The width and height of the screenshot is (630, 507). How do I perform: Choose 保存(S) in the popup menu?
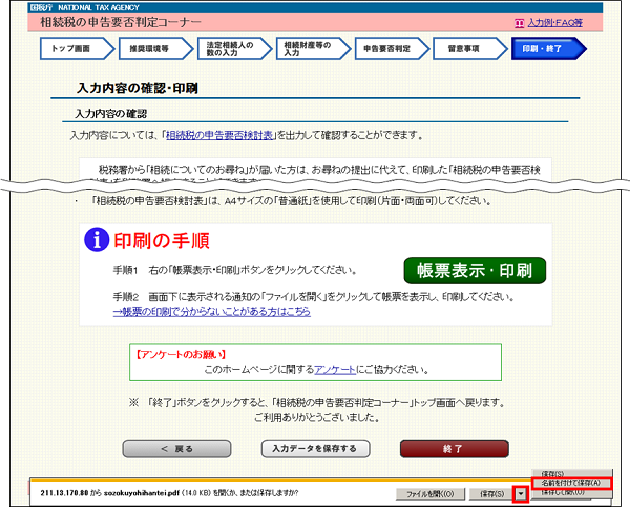tap(571, 474)
